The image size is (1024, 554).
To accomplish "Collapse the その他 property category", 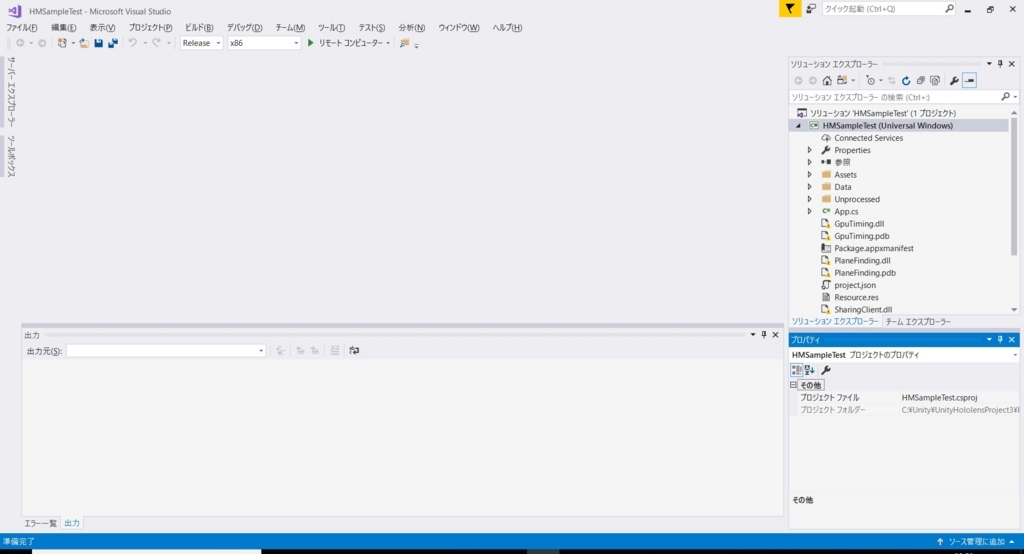I will [x=793, y=385].
